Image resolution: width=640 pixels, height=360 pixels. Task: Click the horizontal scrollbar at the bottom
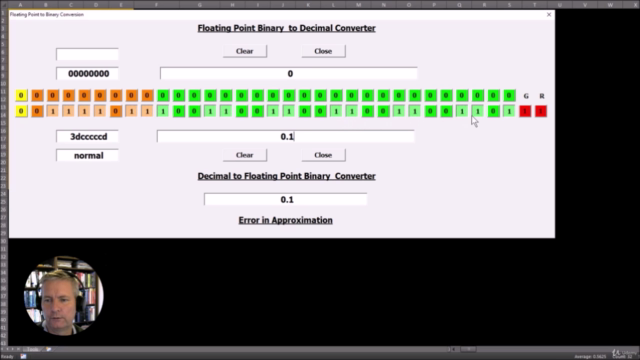pyautogui.click(x=469, y=349)
